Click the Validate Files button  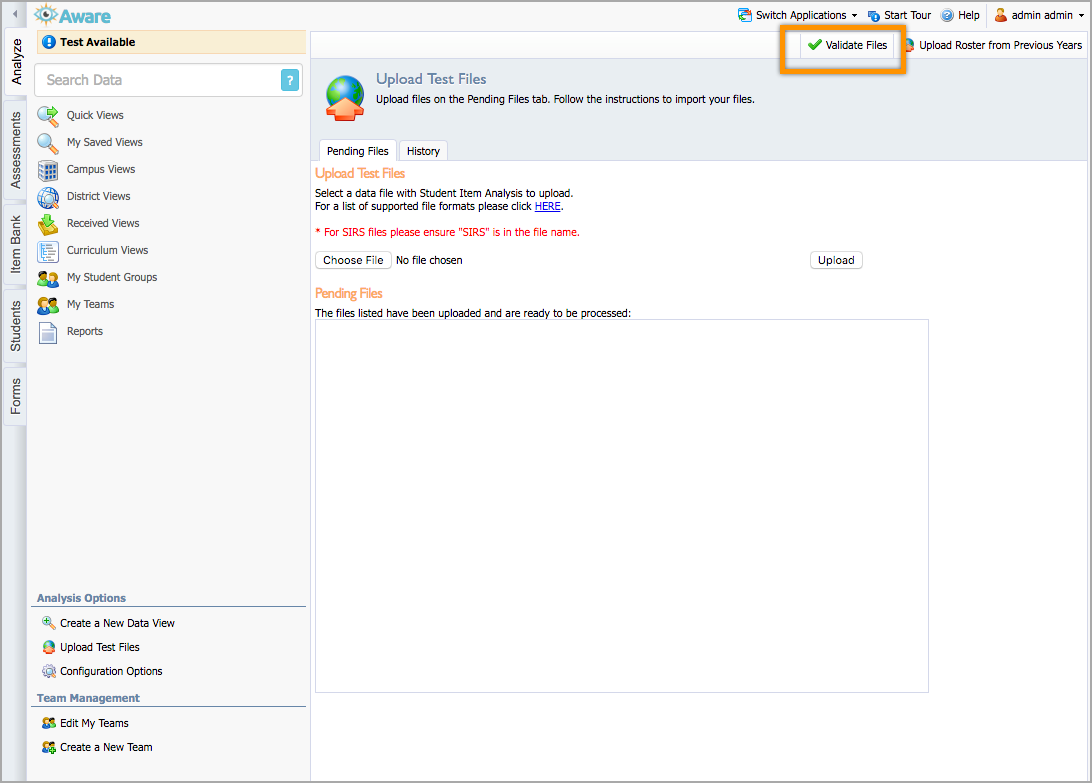coord(848,45)
